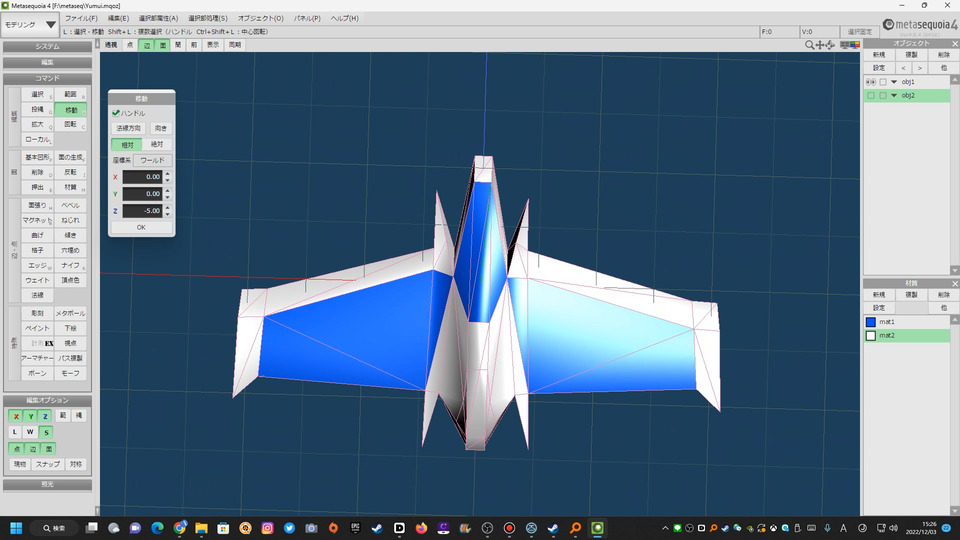Toggle the lock checkbox for obj2

pos(883,96)
